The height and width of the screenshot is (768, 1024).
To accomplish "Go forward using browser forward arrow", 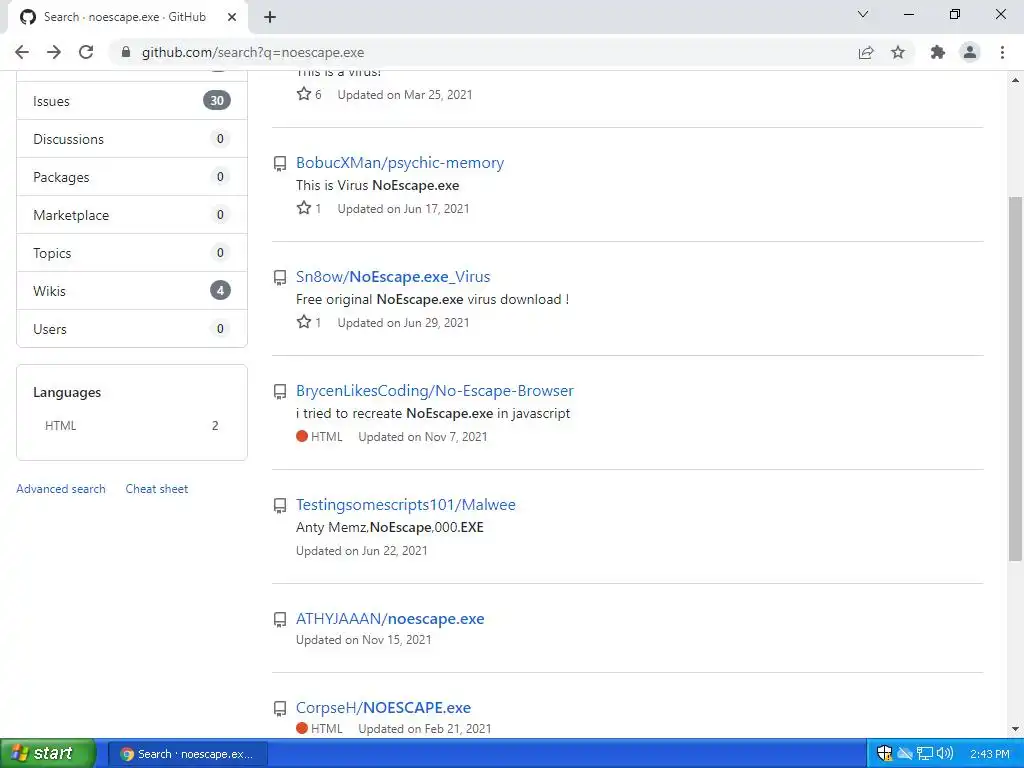I will (x=54, y=52).
